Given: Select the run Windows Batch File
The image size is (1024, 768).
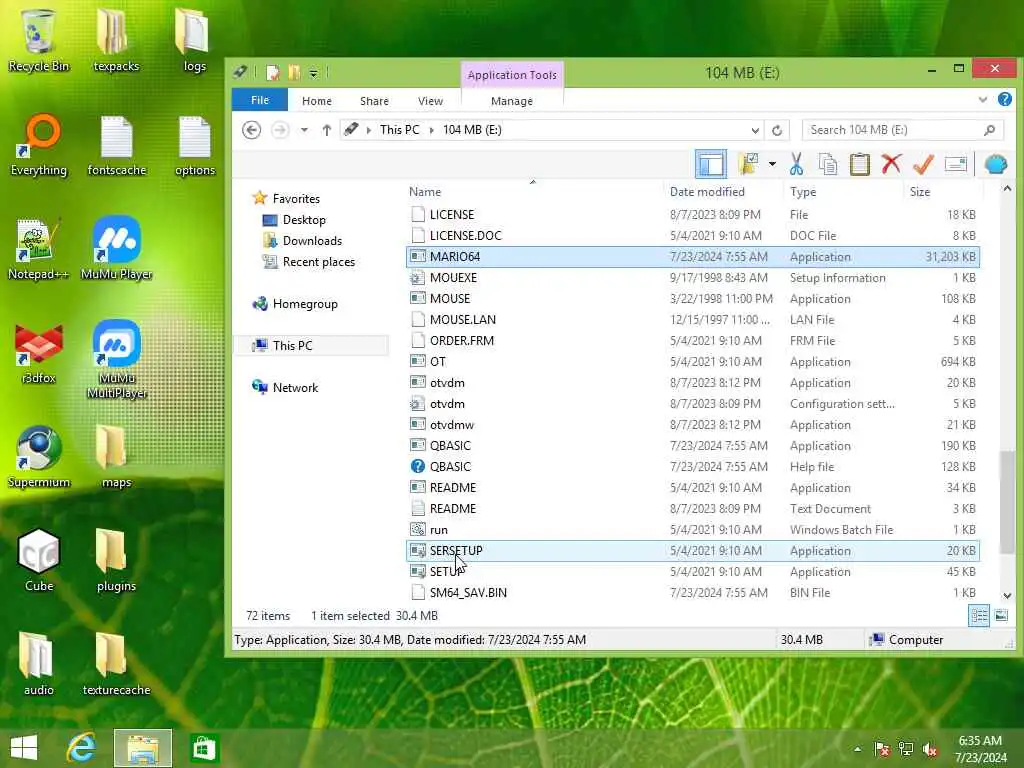Looking at the screenshot, I should pos(693,530).
